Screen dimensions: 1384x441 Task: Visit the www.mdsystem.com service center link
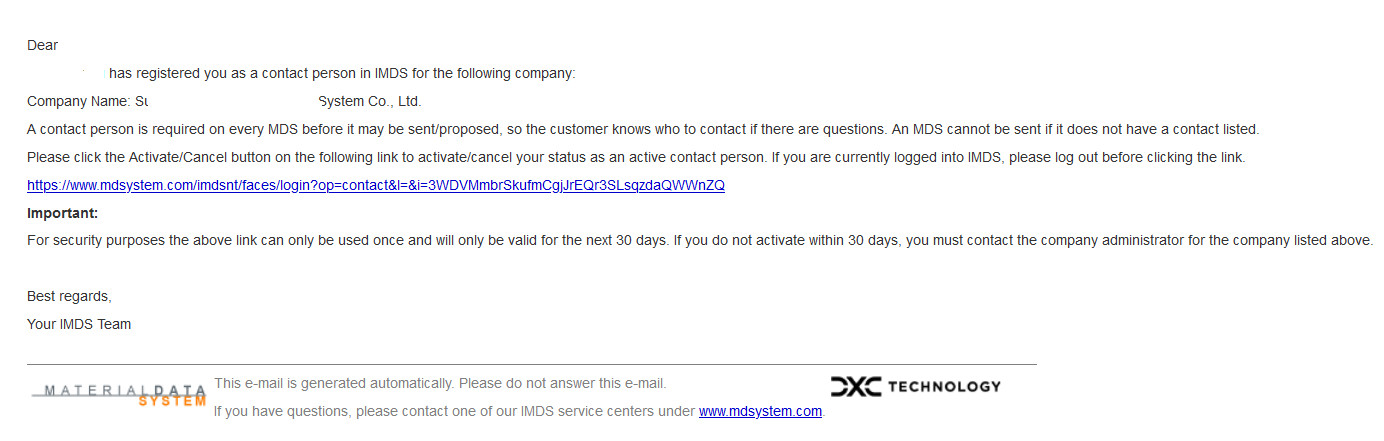[760, 411]
